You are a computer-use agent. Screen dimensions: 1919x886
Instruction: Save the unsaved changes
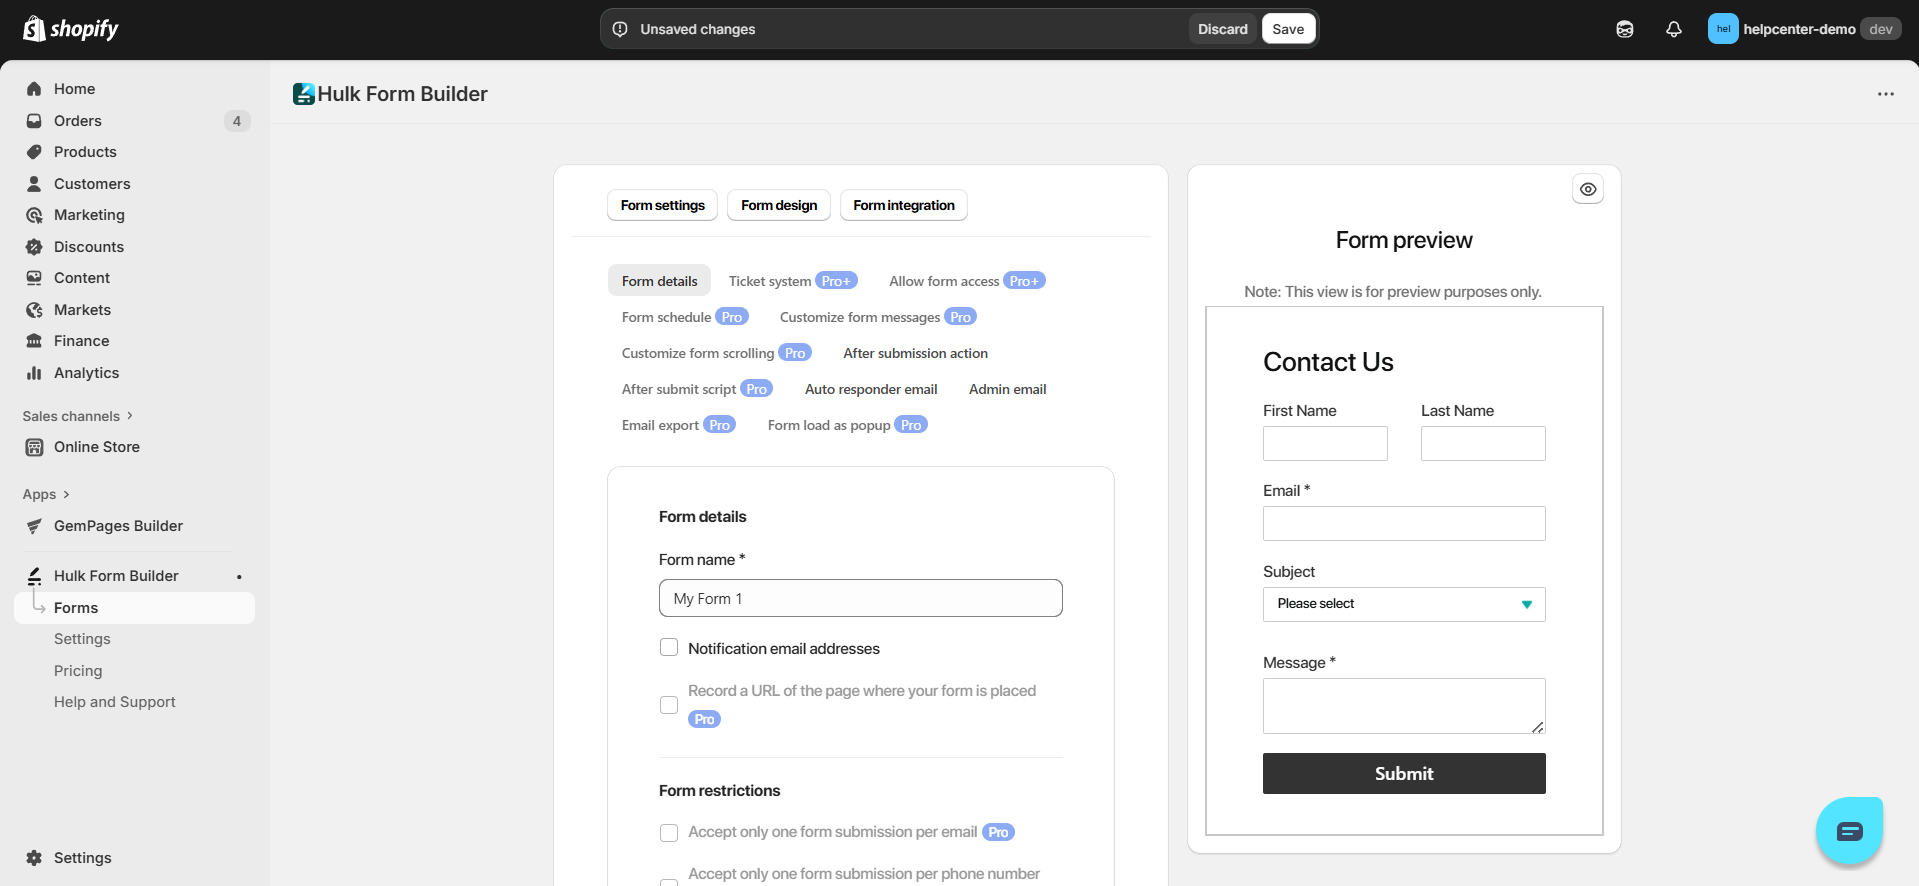tap(1288, 29)
